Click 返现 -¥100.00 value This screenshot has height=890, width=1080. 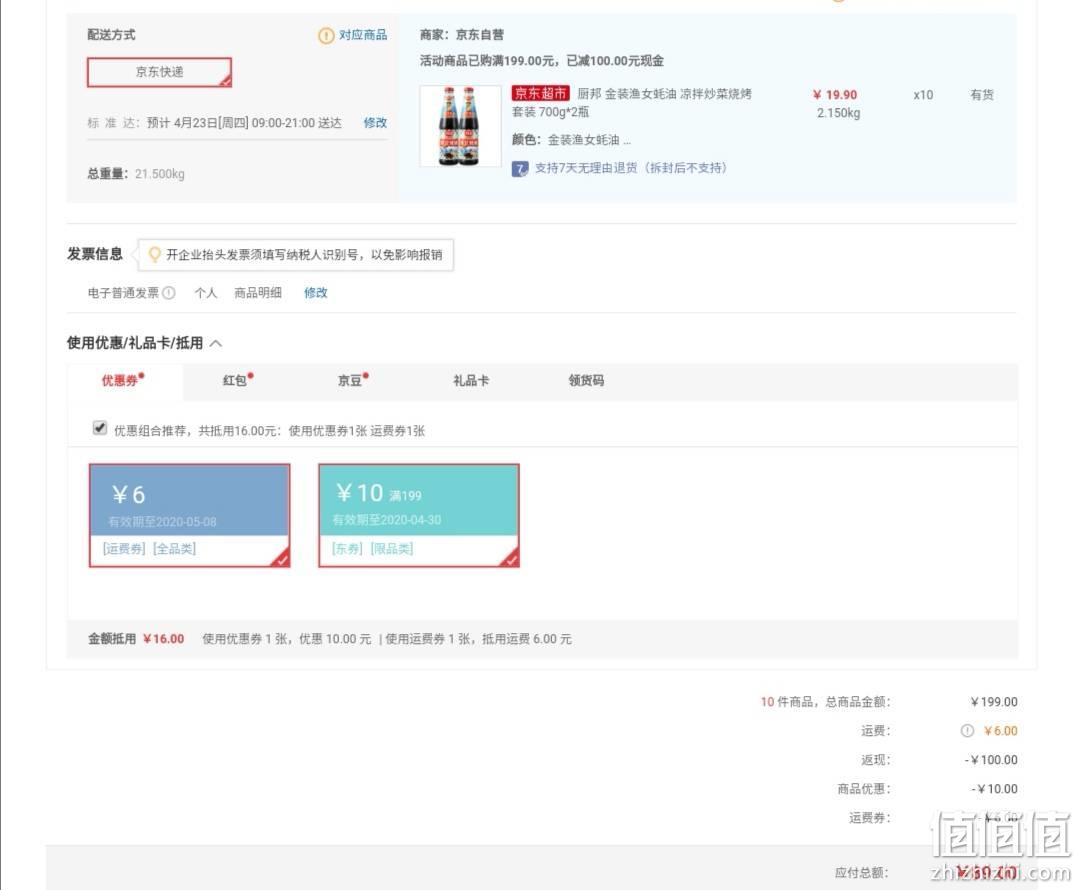(991, 760)
